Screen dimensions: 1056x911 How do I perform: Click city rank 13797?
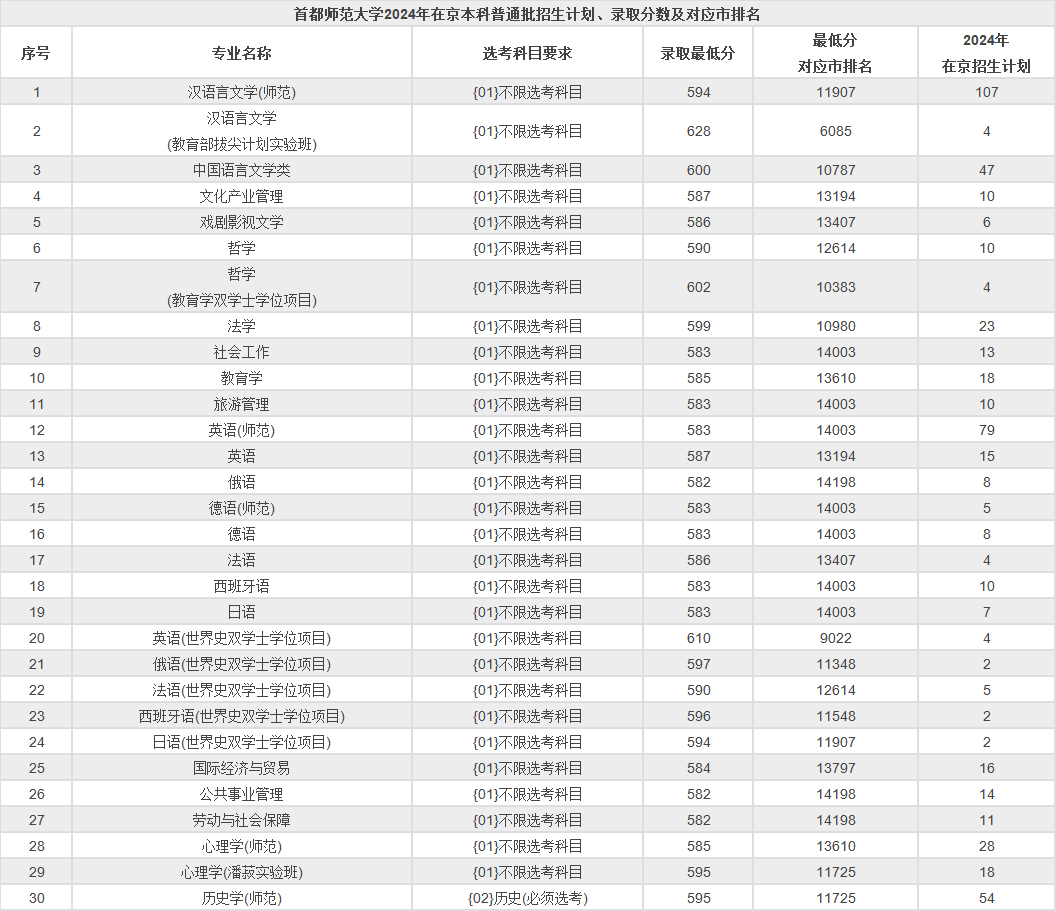[836, 768]
